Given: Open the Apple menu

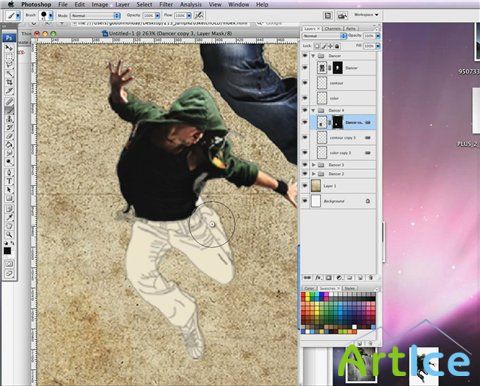Looking at the screenshot, I should click(10, 4).
